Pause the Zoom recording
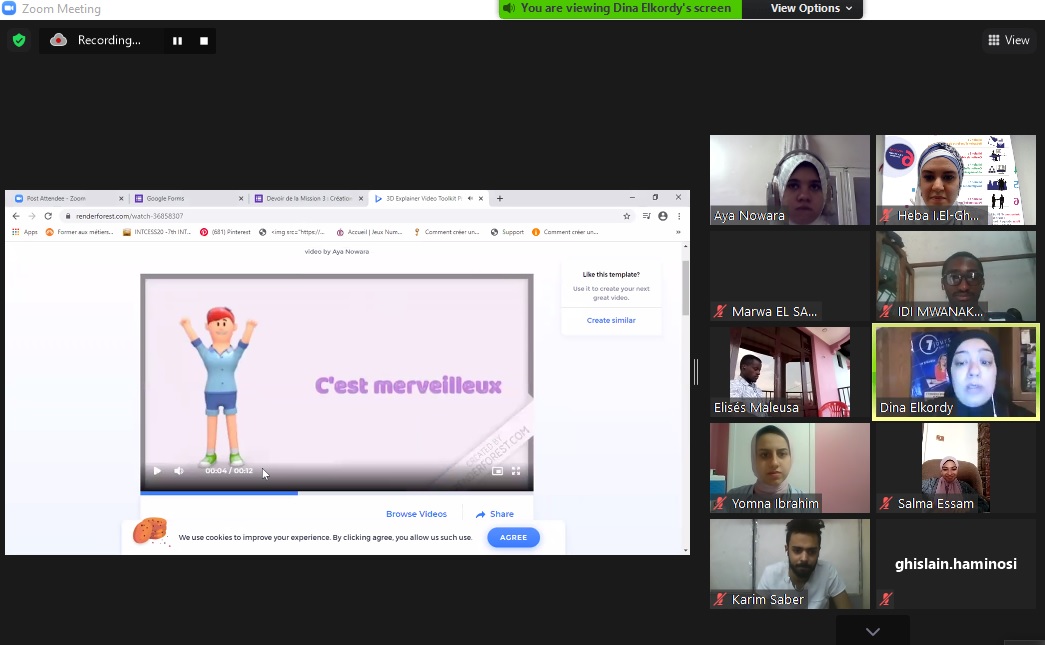 tap(177, 41)
